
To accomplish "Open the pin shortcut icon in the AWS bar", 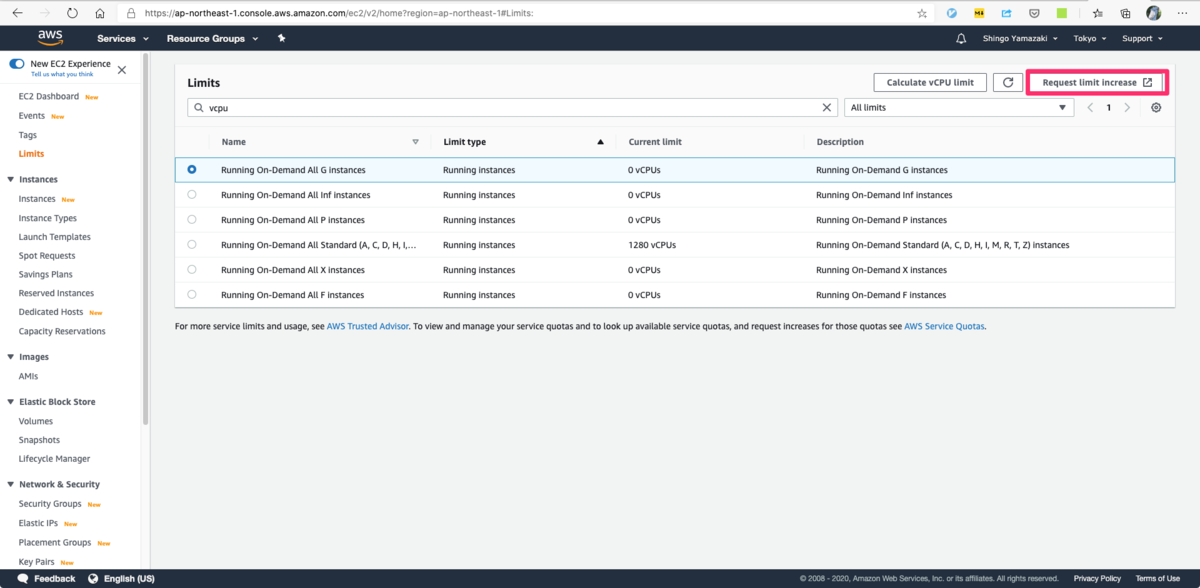I will pyautogui.click(x=282, y=38).
